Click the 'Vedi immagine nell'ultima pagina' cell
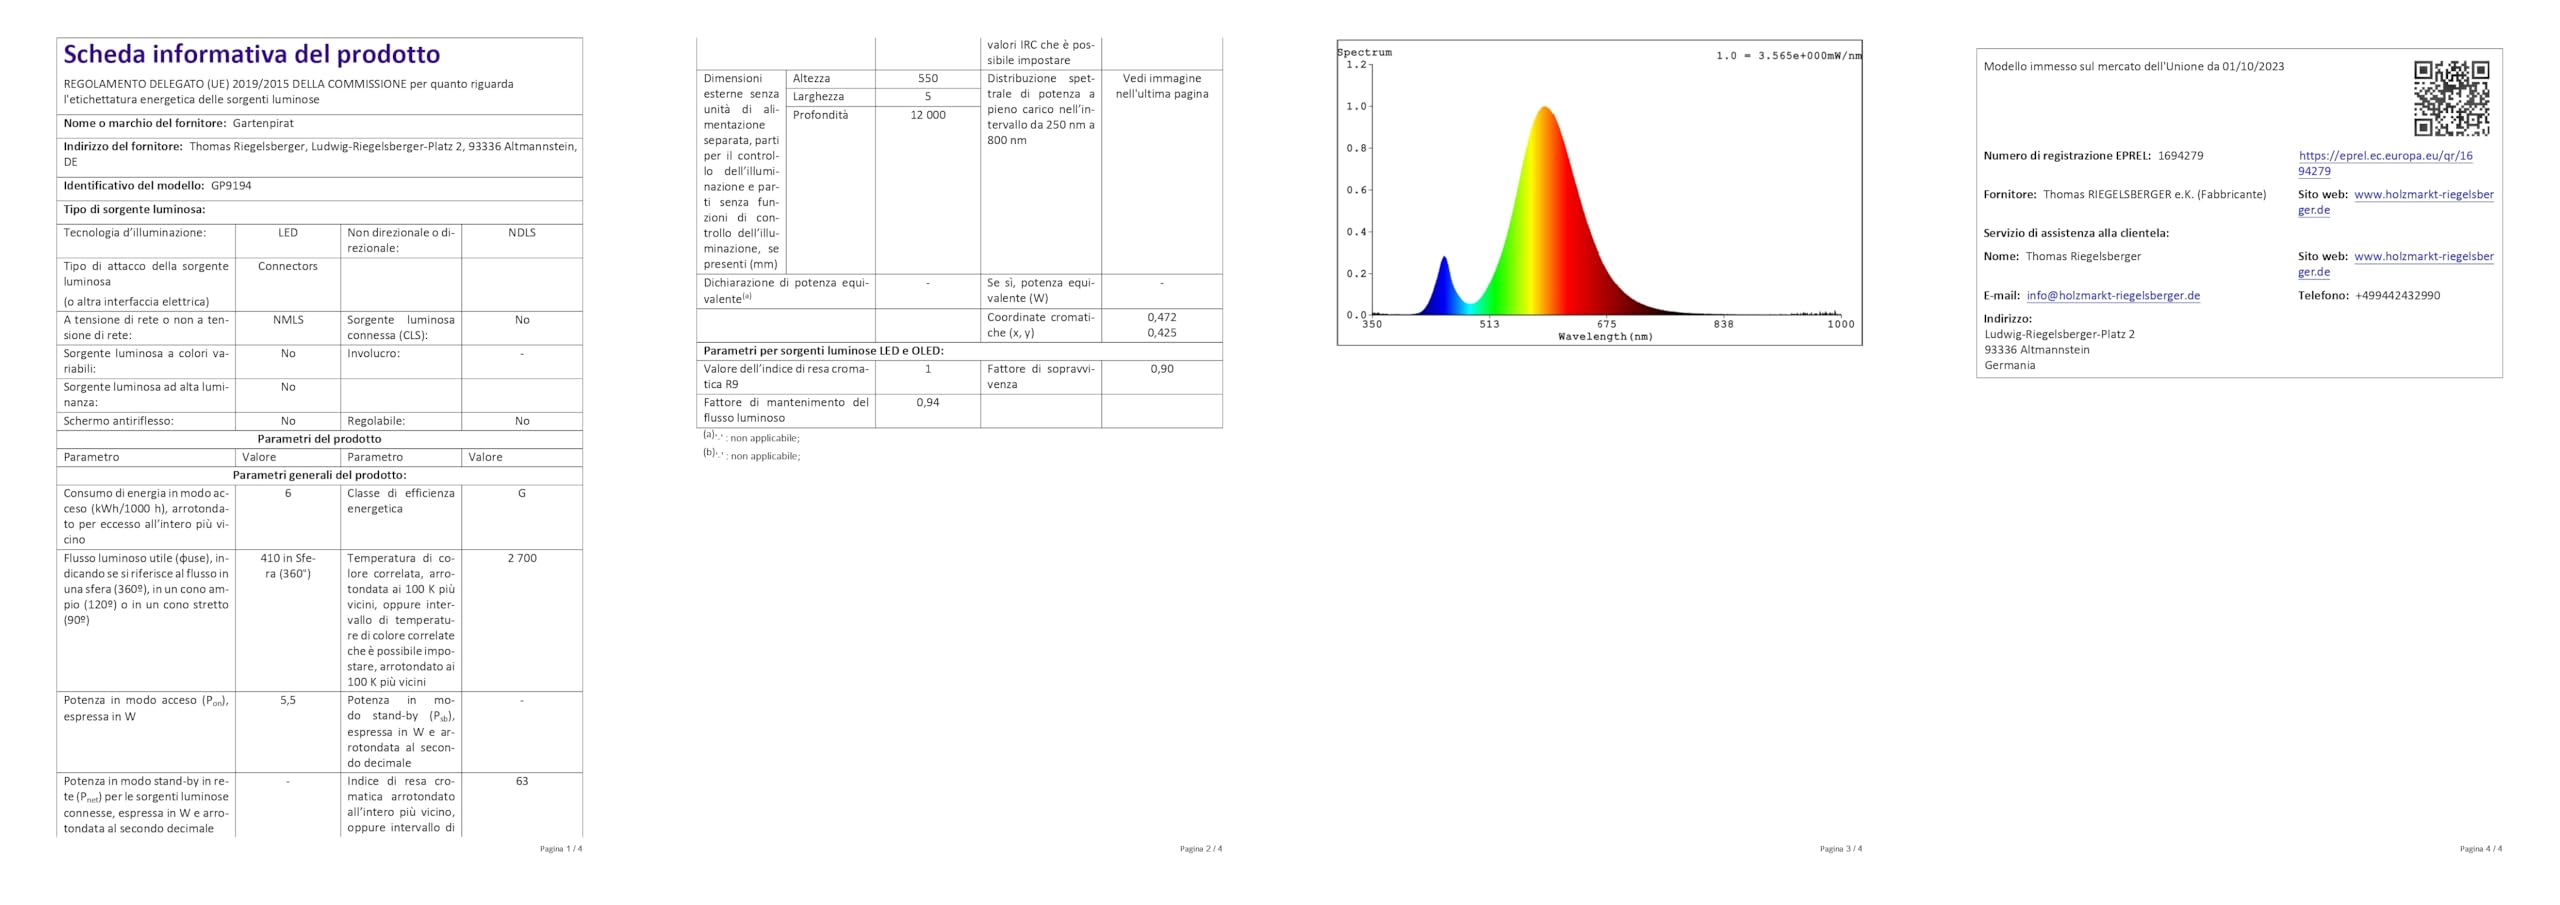 point(1162,86)
